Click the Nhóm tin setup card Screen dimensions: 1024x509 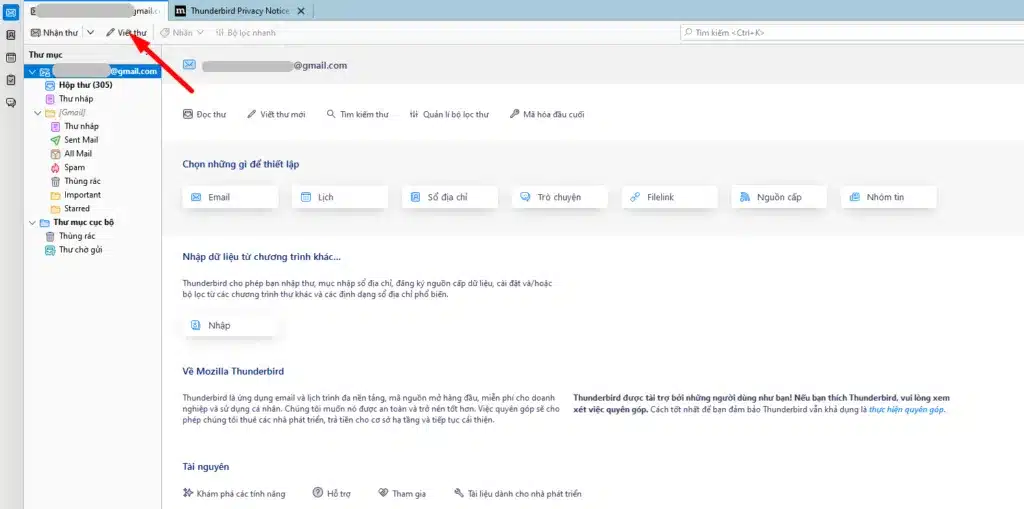(x=889, y=197)
